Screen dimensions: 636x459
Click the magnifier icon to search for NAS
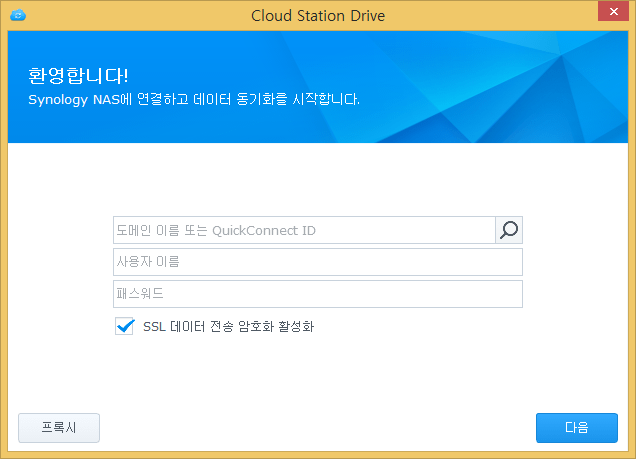[x=509, y=230]
